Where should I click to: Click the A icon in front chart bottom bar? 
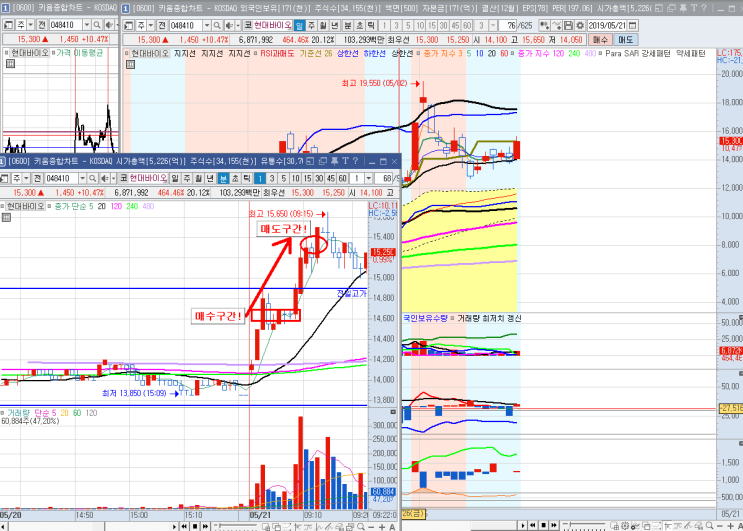coord(392,527)
